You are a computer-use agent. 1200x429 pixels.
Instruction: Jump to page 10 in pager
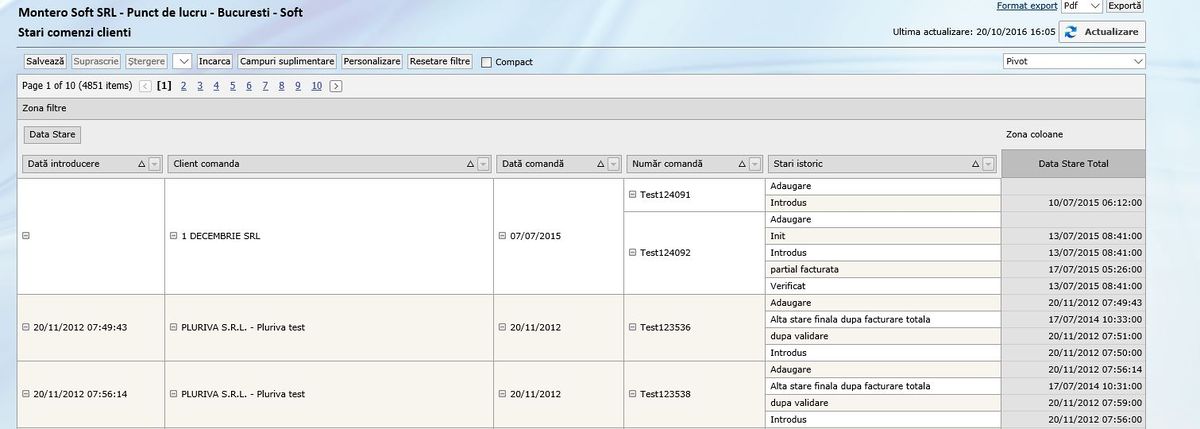316,86
